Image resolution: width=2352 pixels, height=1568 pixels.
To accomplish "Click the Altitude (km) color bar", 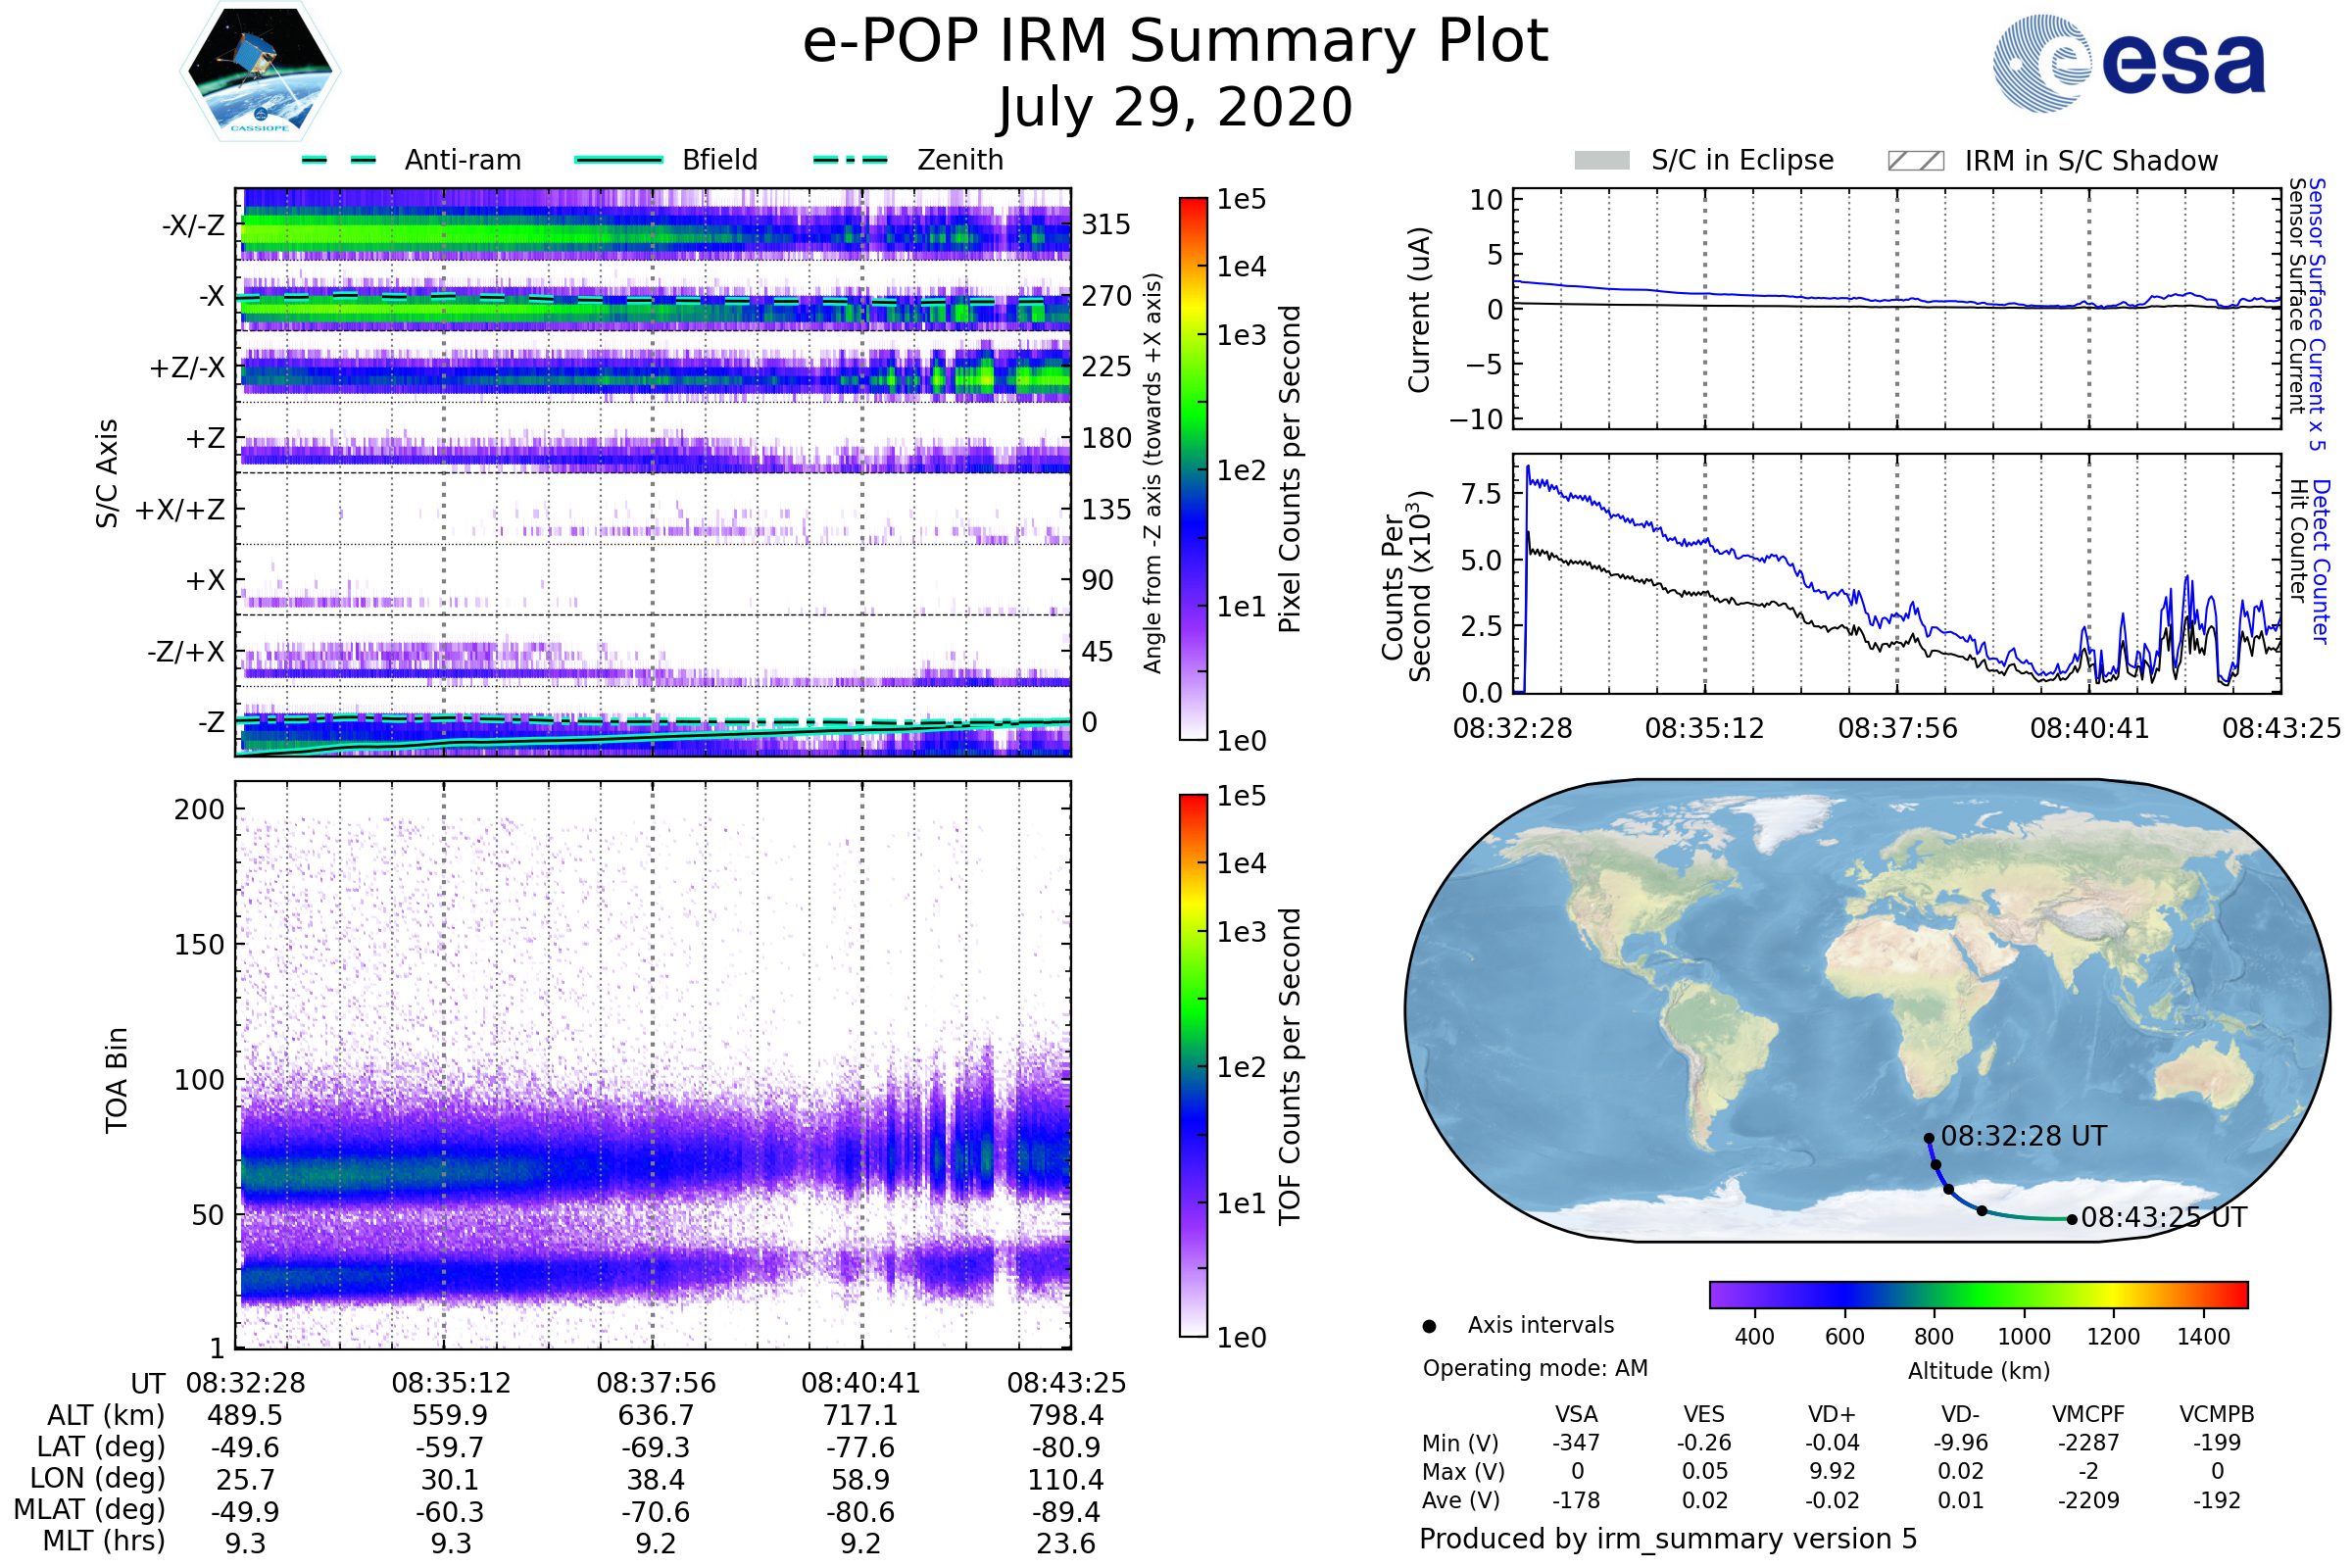I will coord(1978,1294).
